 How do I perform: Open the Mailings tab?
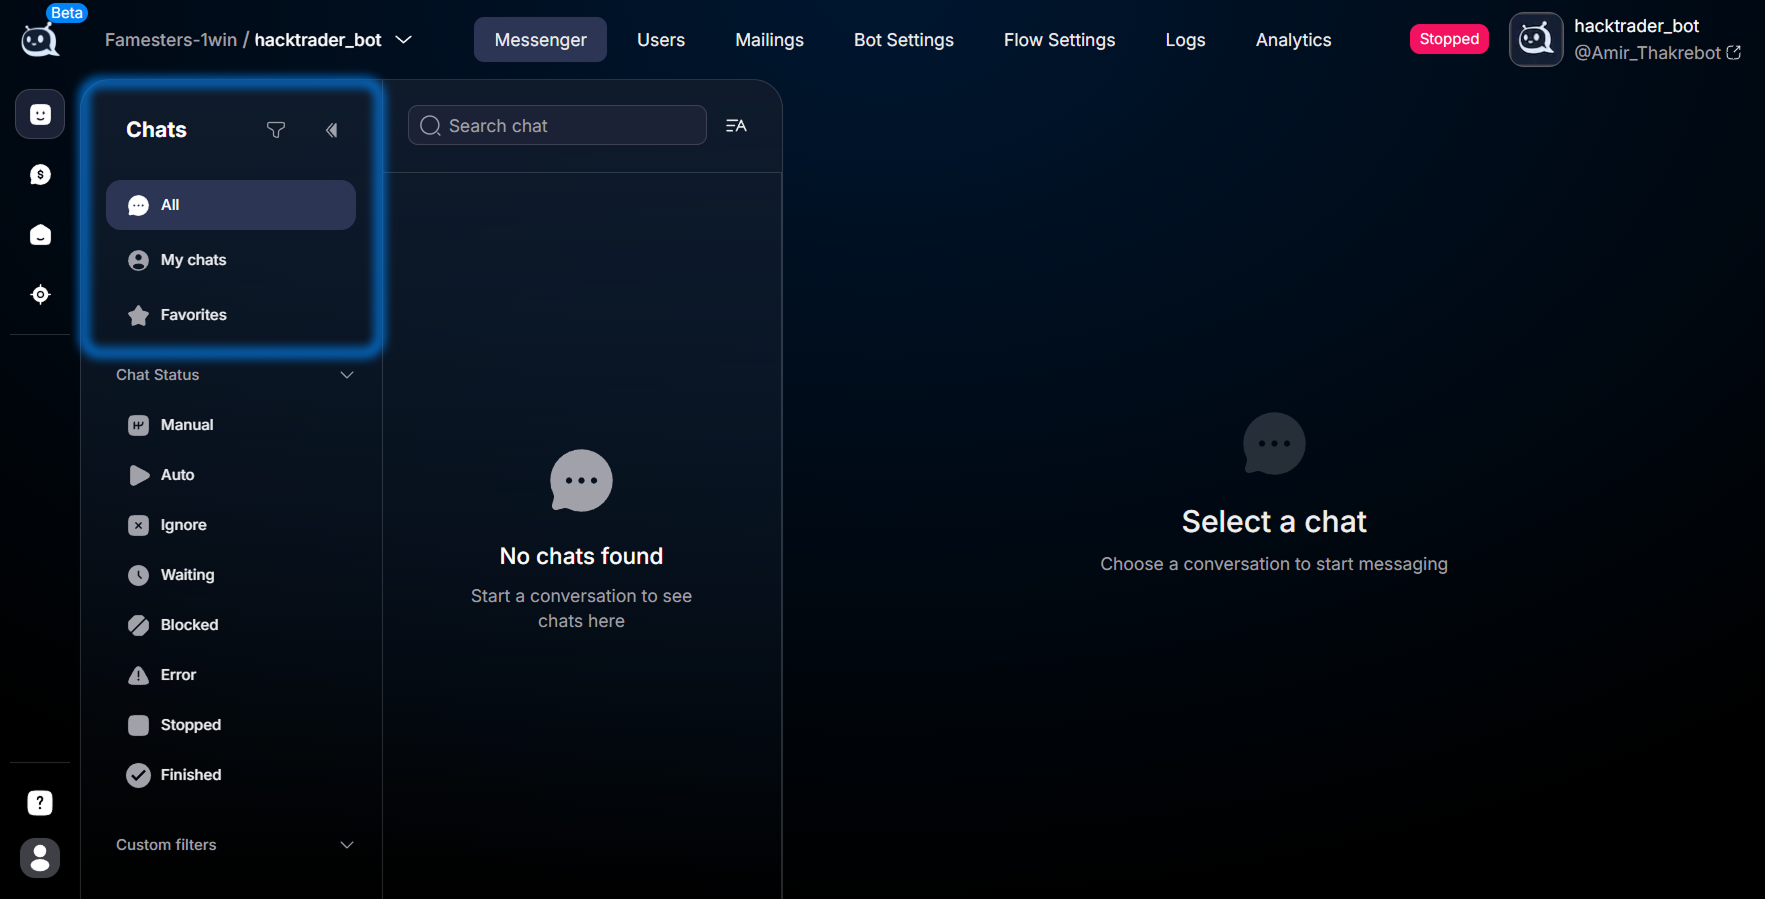(769, 40)
